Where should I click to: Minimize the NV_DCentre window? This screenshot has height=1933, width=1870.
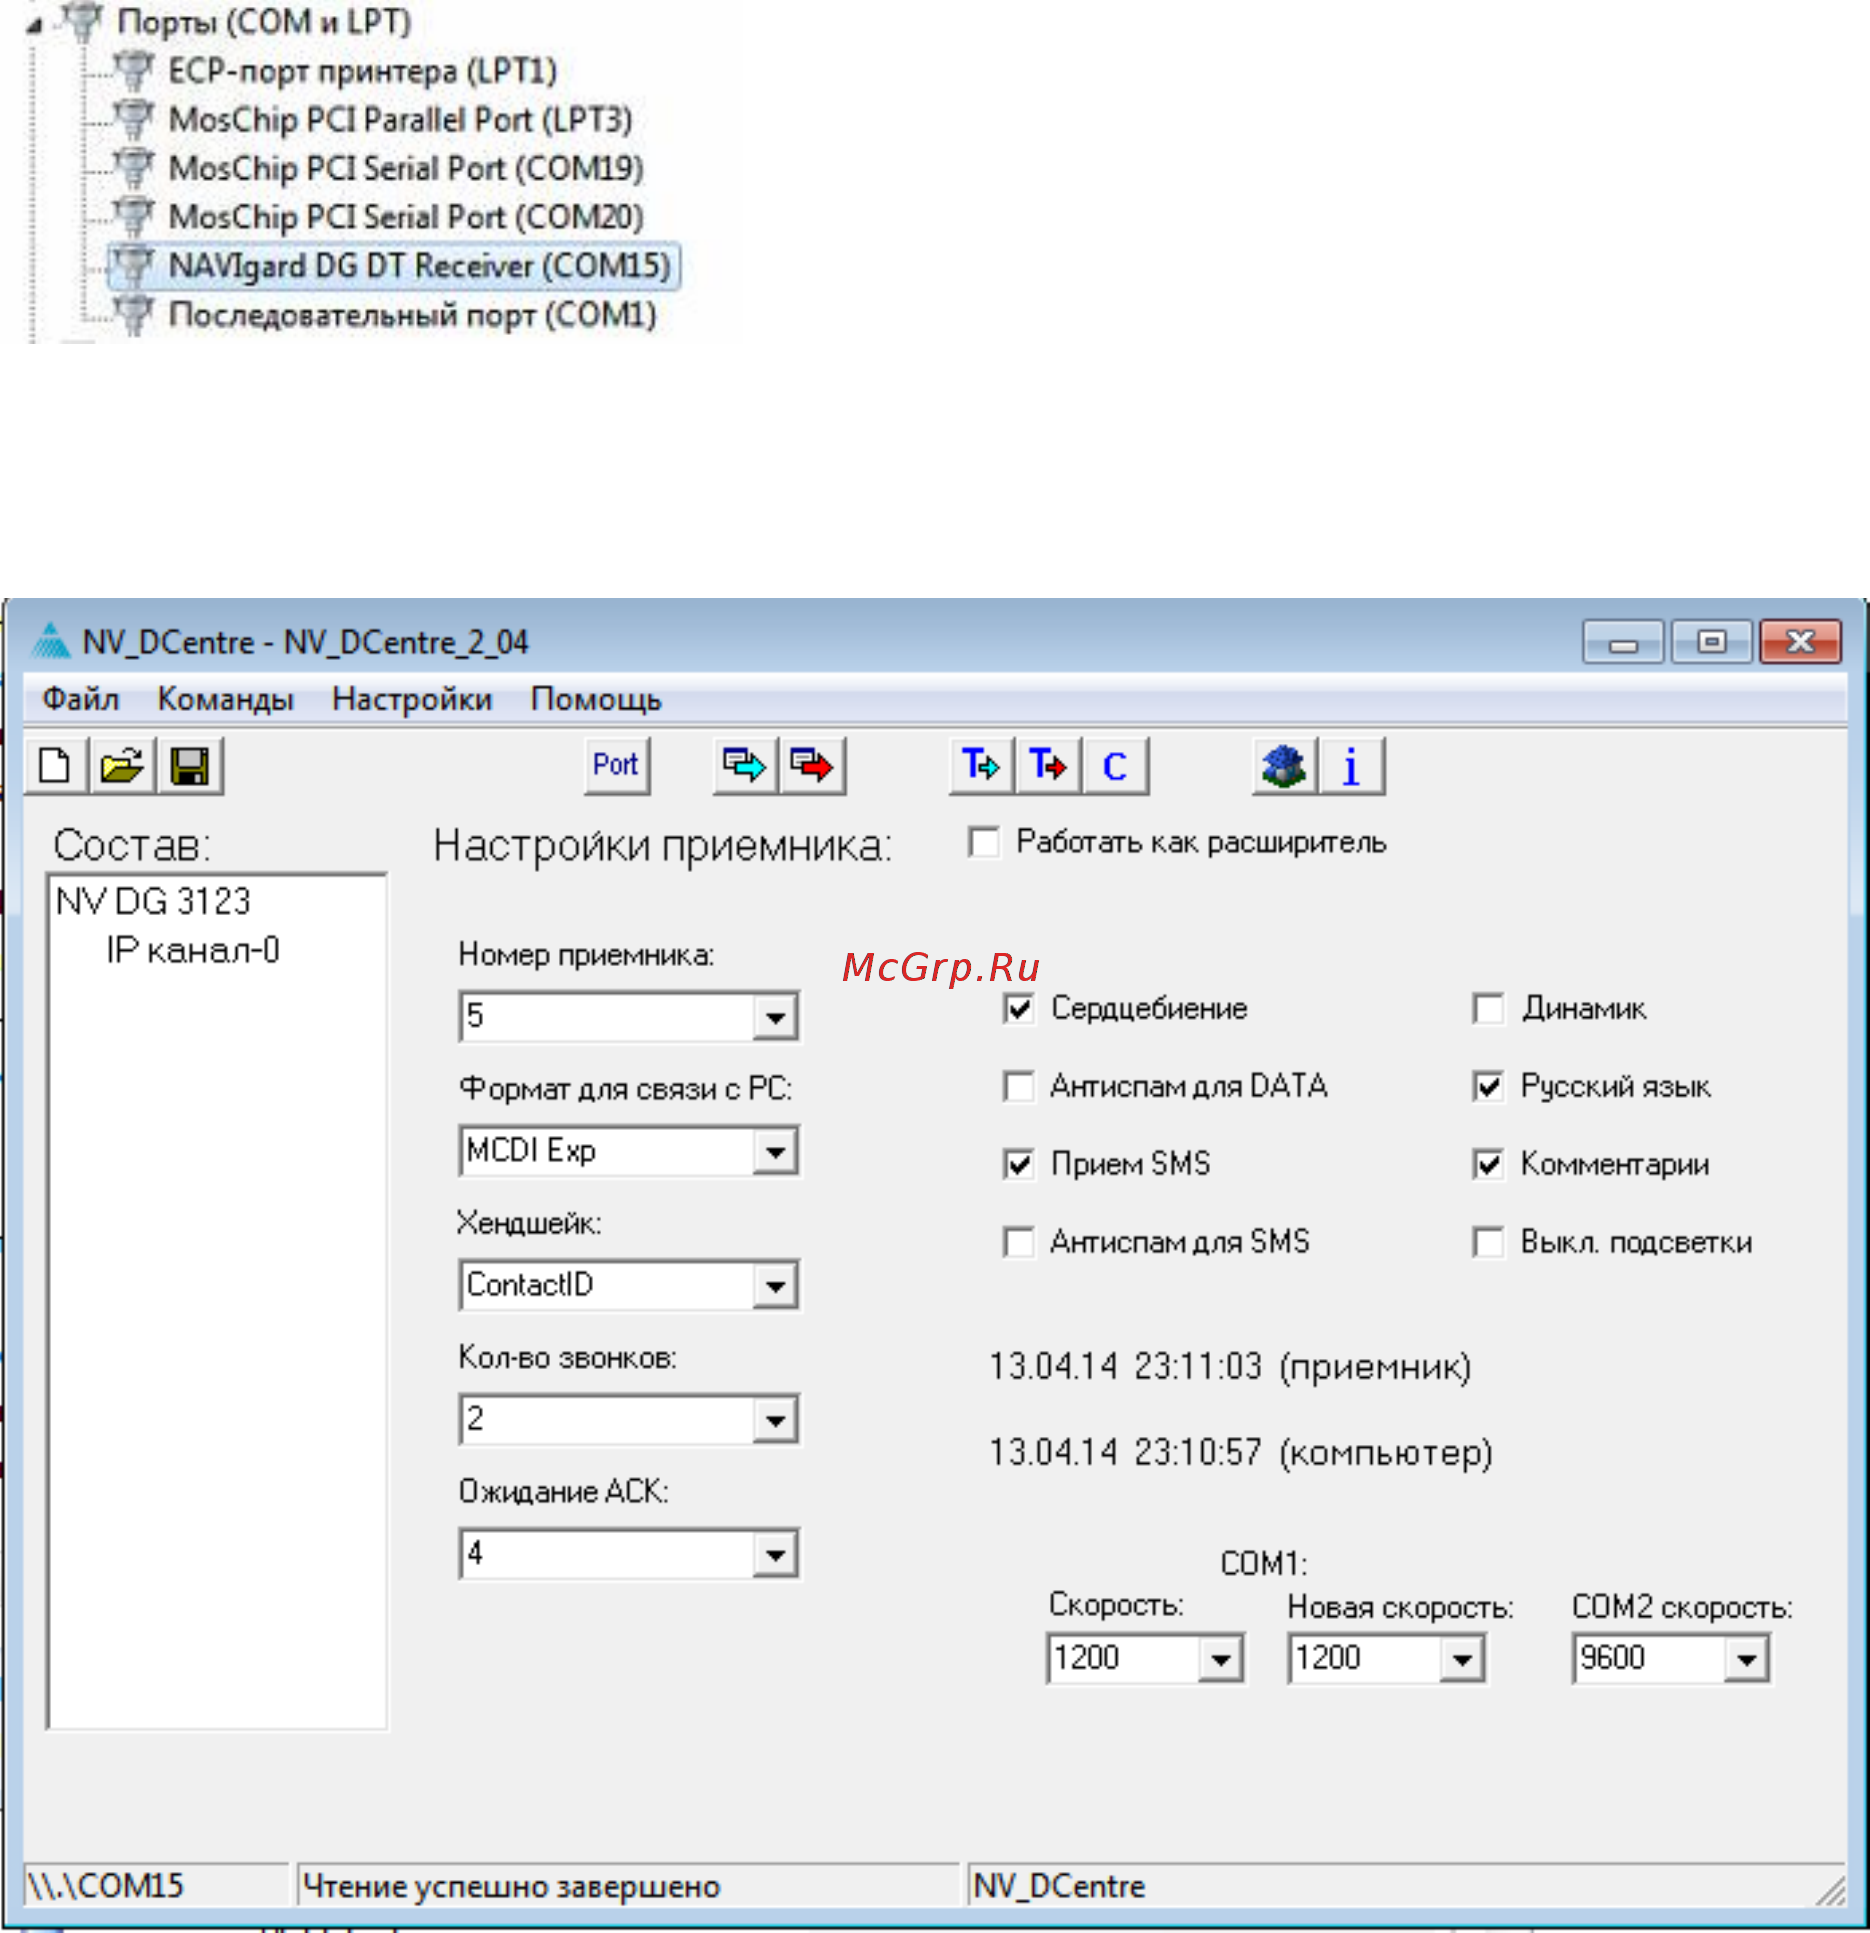(x=1623, y=641)
